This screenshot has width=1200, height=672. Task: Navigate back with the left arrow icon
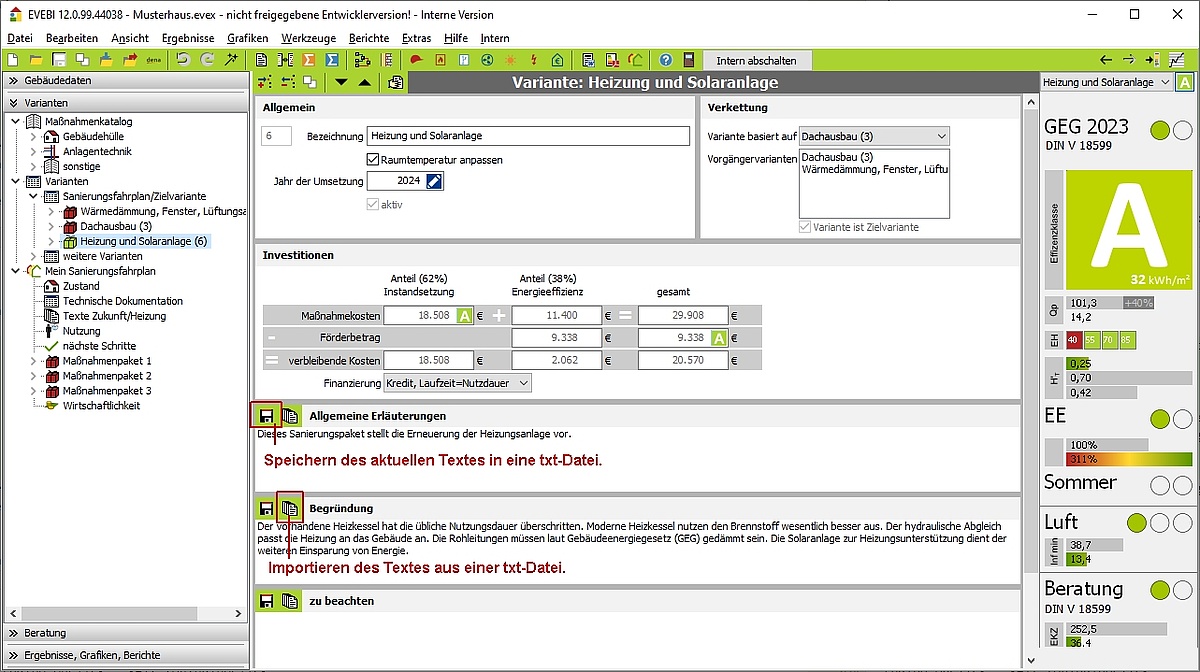click(1105, 60)
